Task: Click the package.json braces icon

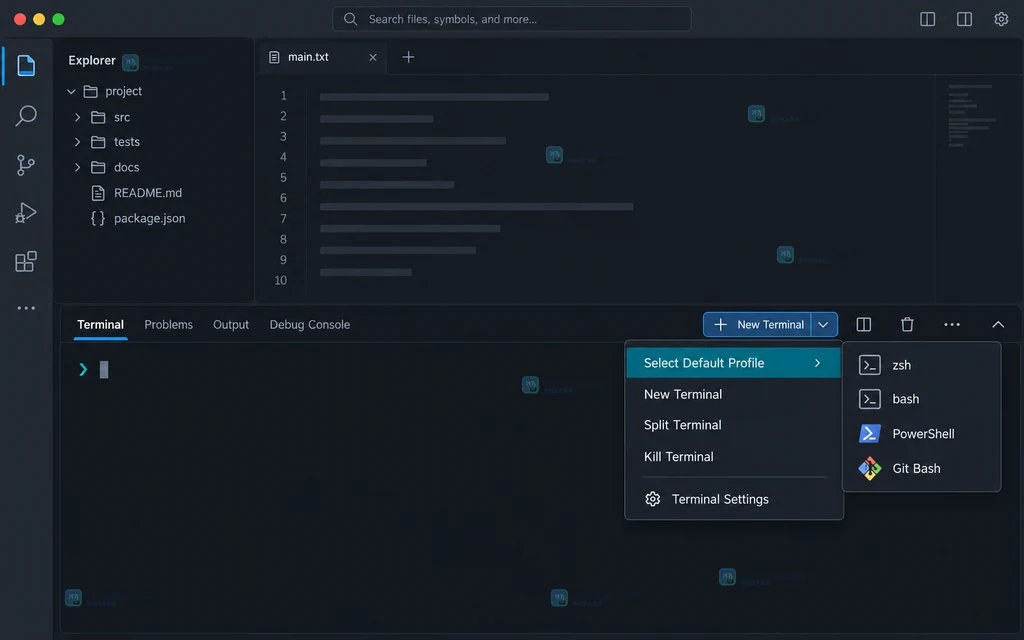Action: [98, 218]
